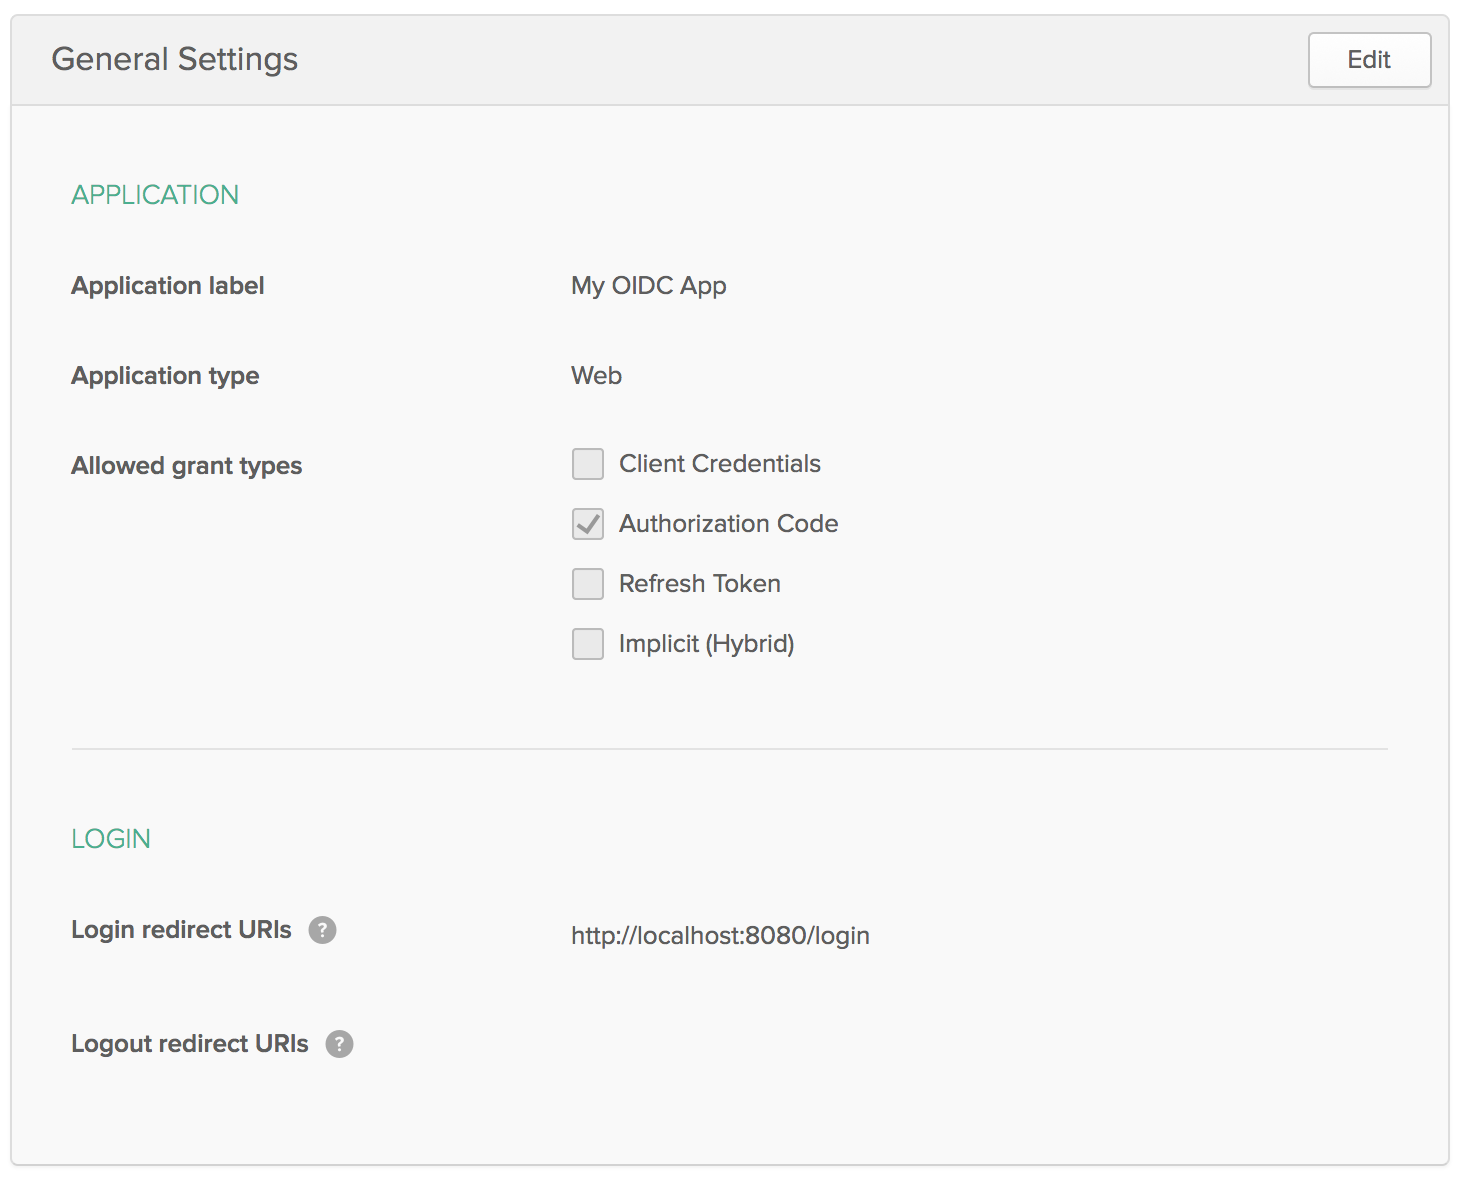Image resolution: width=1468 pixels, height=1182 pixels.
Task: Tick the Refresh Token checkbox
Action: pyautogui.click(x=588, y=584)
